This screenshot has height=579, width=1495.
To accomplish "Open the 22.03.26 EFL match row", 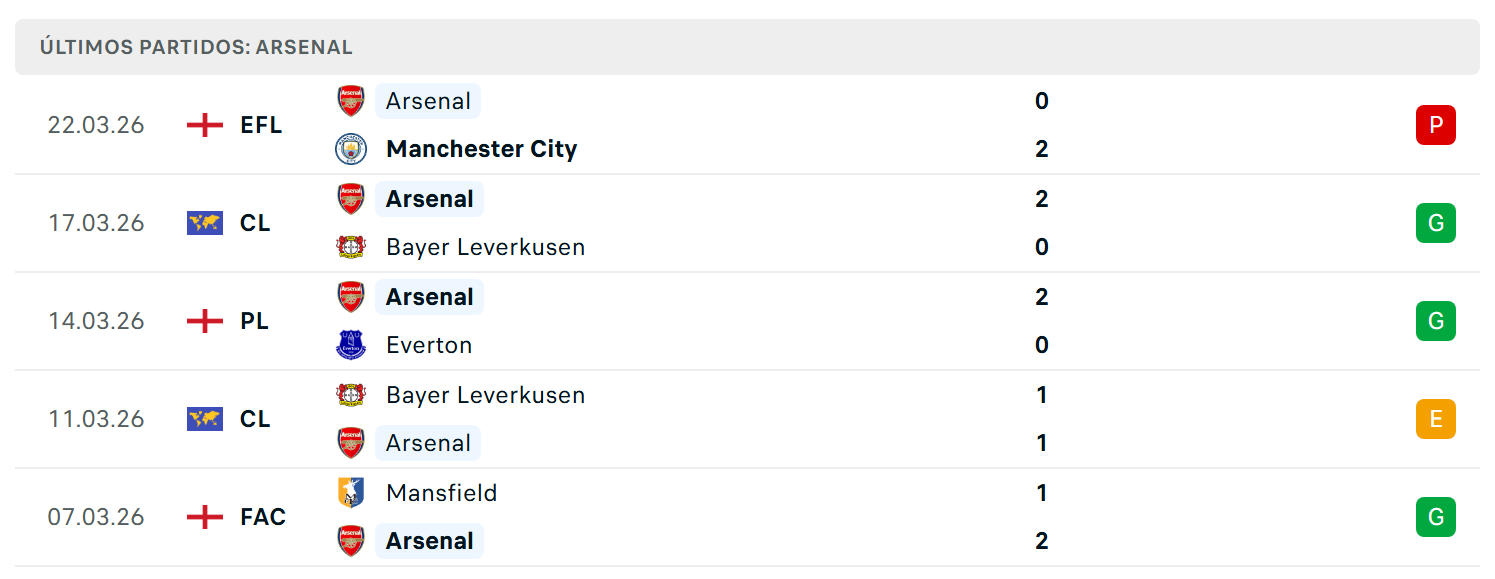I will tap(747, 125).
